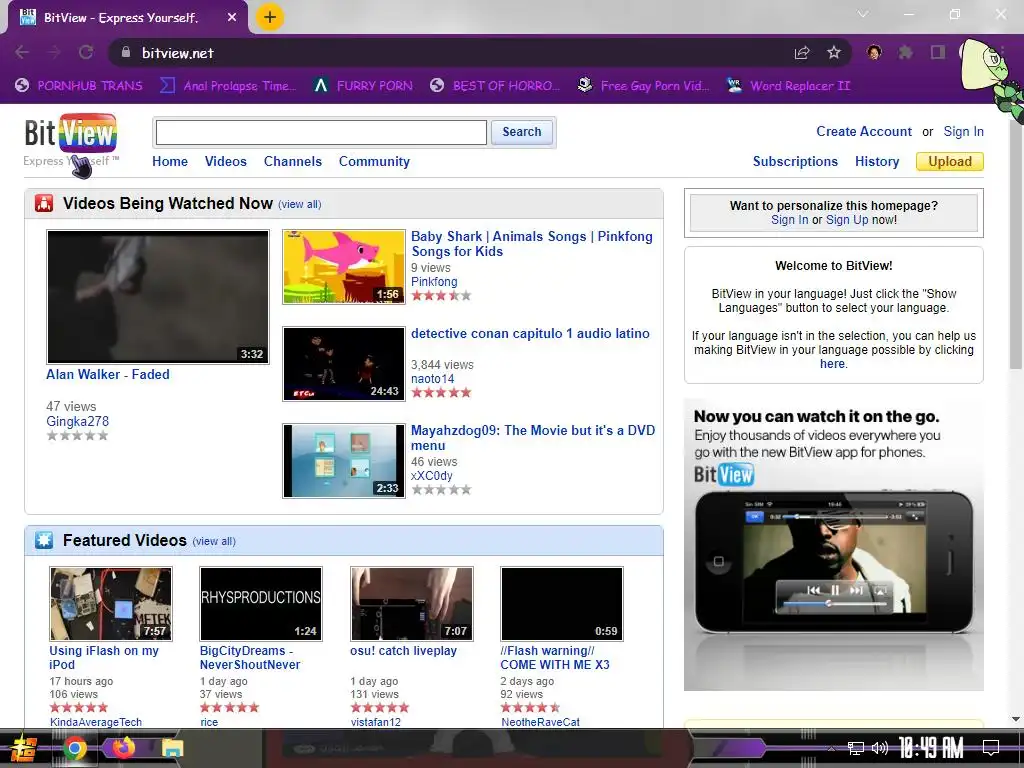Open the Community nav section
Image resolution: width=1024 pixels, height=768 pixels.
(374, 161)
